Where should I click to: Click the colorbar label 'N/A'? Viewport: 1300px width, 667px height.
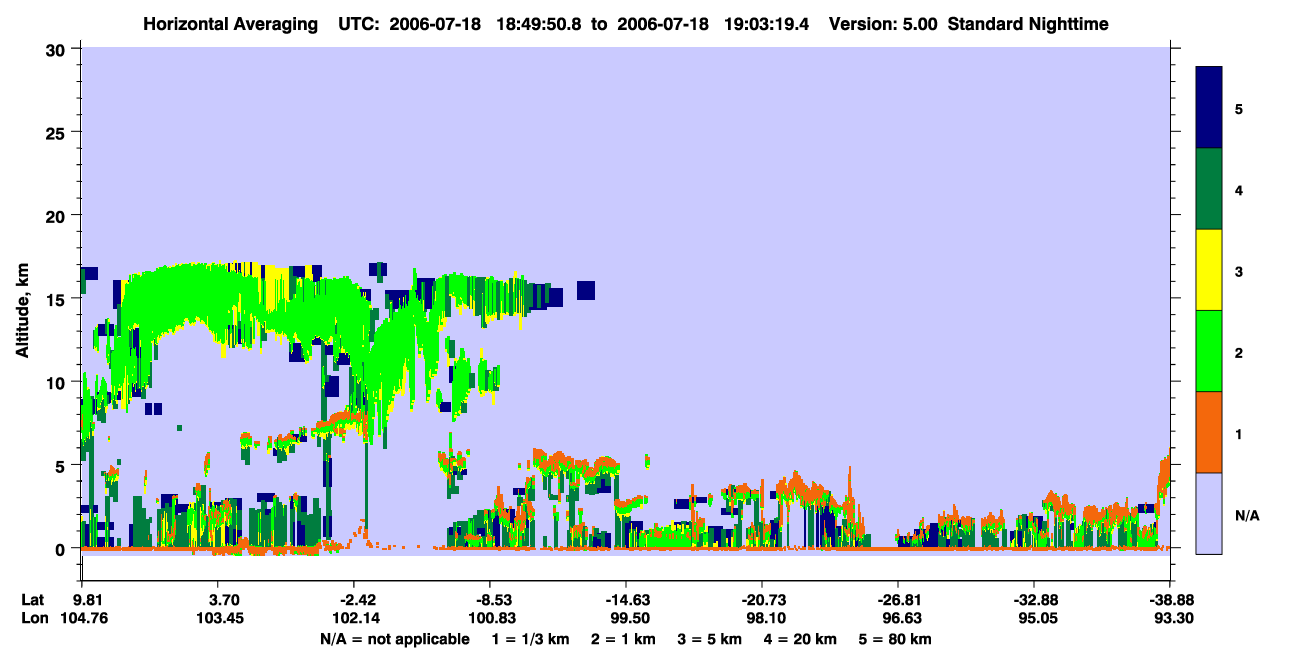[x=1247, y=516]
